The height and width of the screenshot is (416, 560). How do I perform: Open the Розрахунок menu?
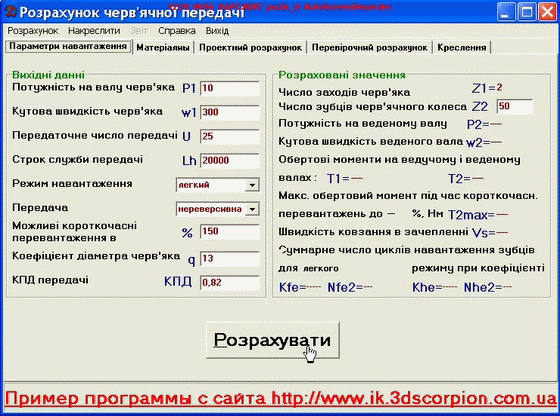pos(33,31)
